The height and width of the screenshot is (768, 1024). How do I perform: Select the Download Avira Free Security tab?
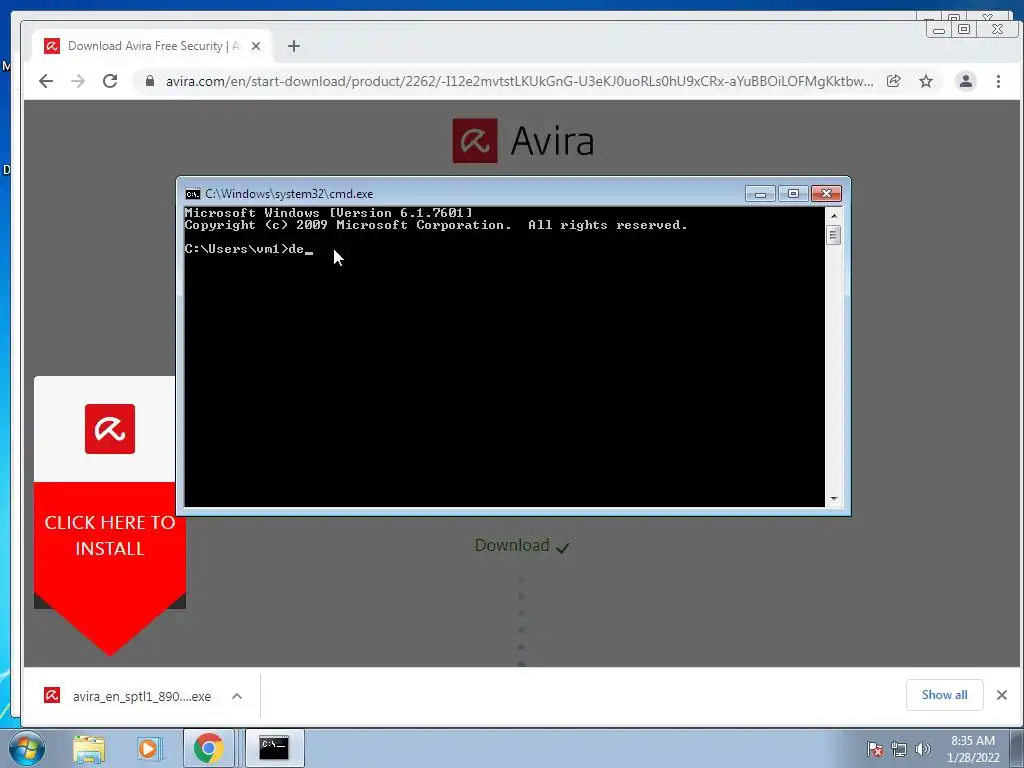coord(152,46)
